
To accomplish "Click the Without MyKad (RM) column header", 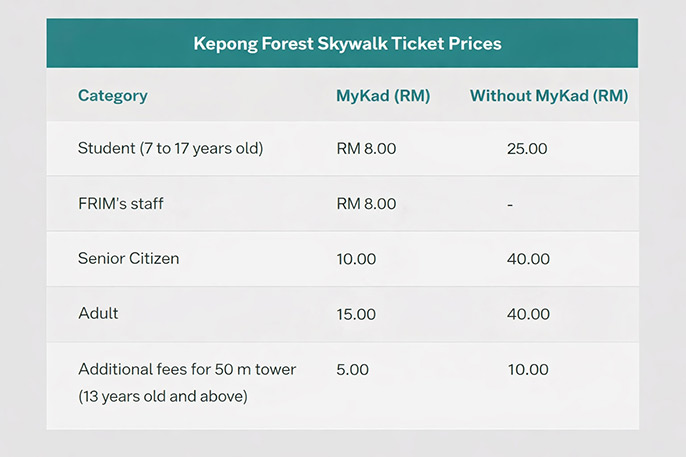I will (549, 96).
